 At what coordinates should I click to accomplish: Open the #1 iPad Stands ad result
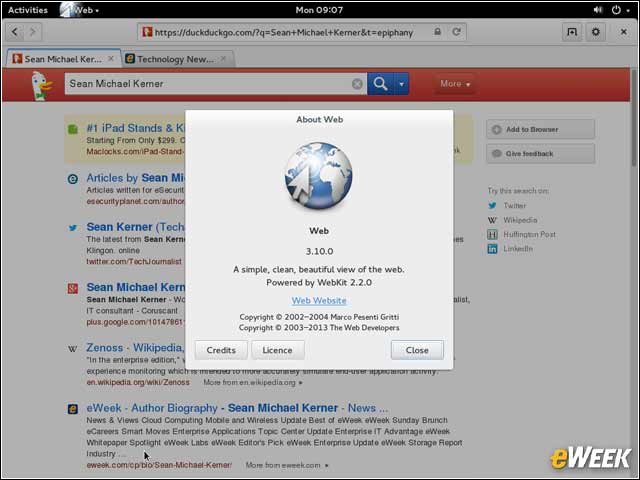(x=136, y=128)
